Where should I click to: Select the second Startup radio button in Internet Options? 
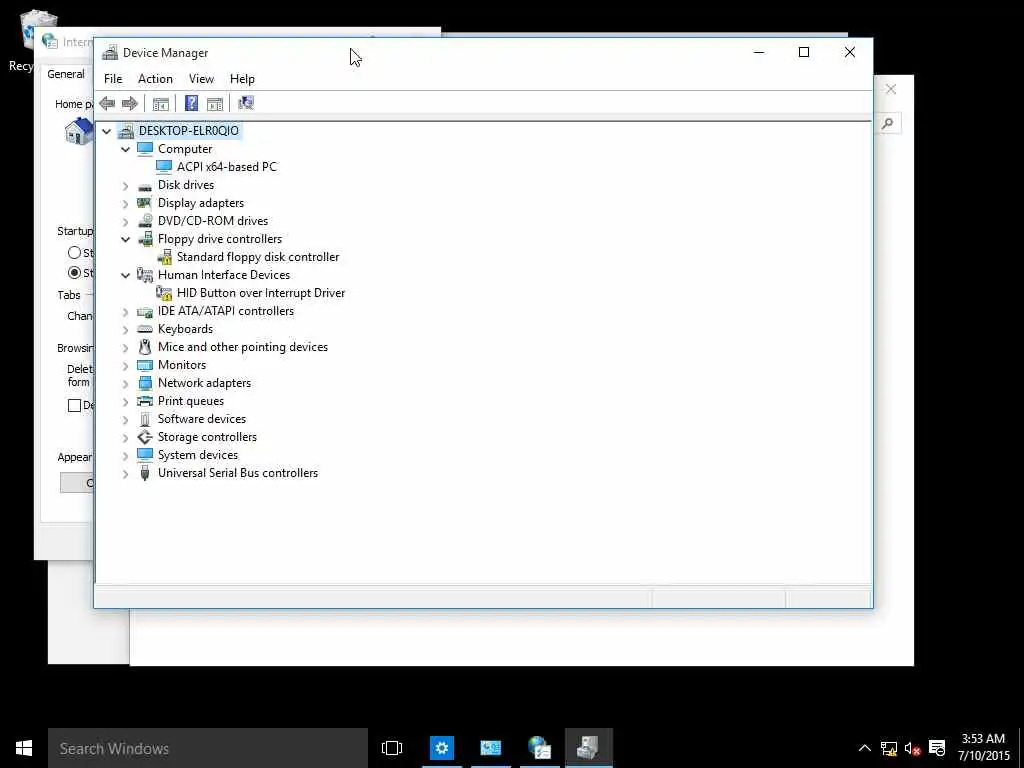point(74,272)
